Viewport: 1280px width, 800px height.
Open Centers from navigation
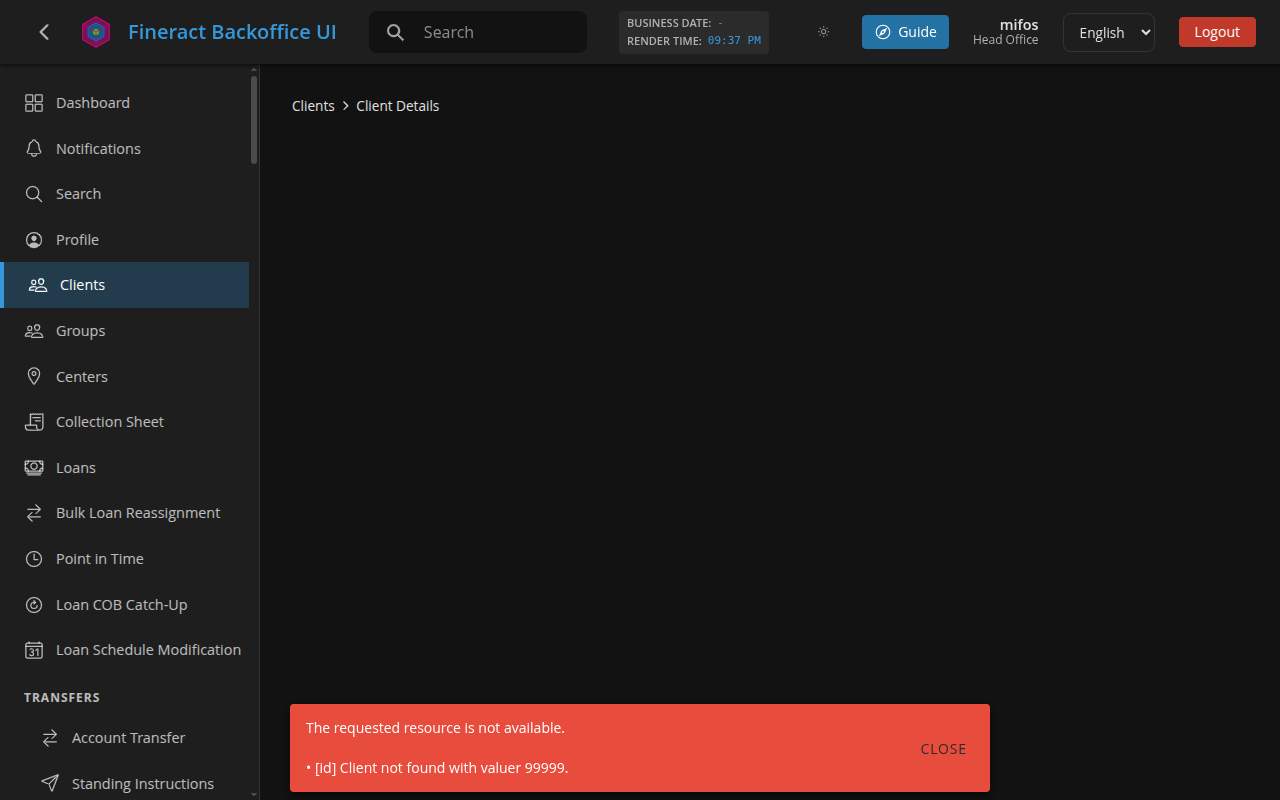tap(124, 376)
